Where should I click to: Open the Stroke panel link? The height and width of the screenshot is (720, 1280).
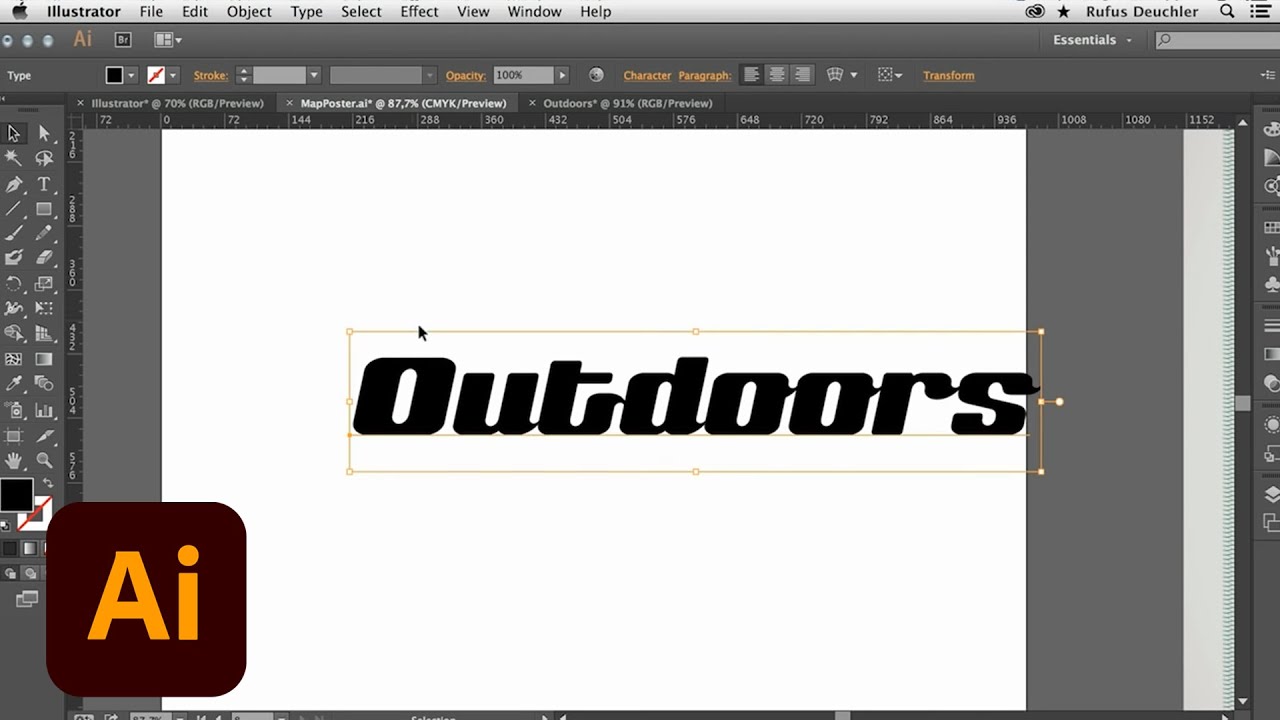pos(210,75)
